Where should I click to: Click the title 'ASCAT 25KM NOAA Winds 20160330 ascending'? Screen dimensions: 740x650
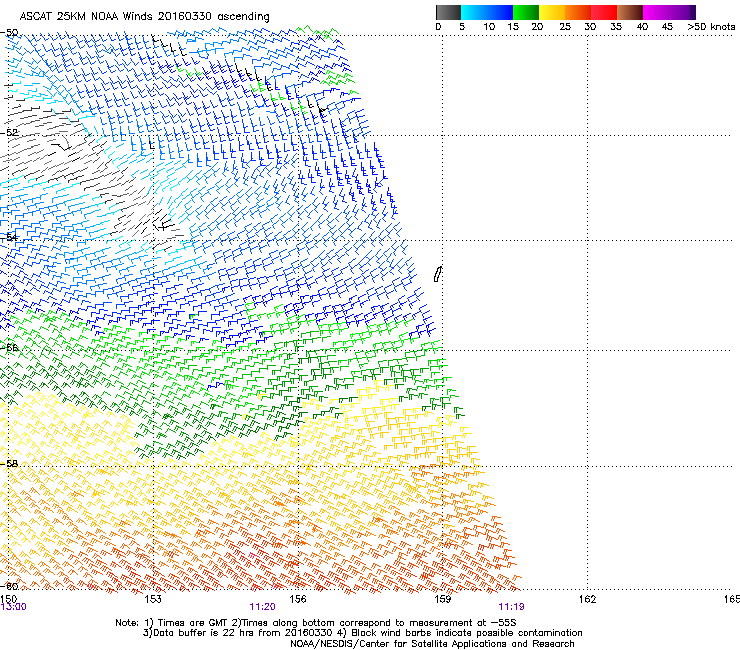(144, 16)
